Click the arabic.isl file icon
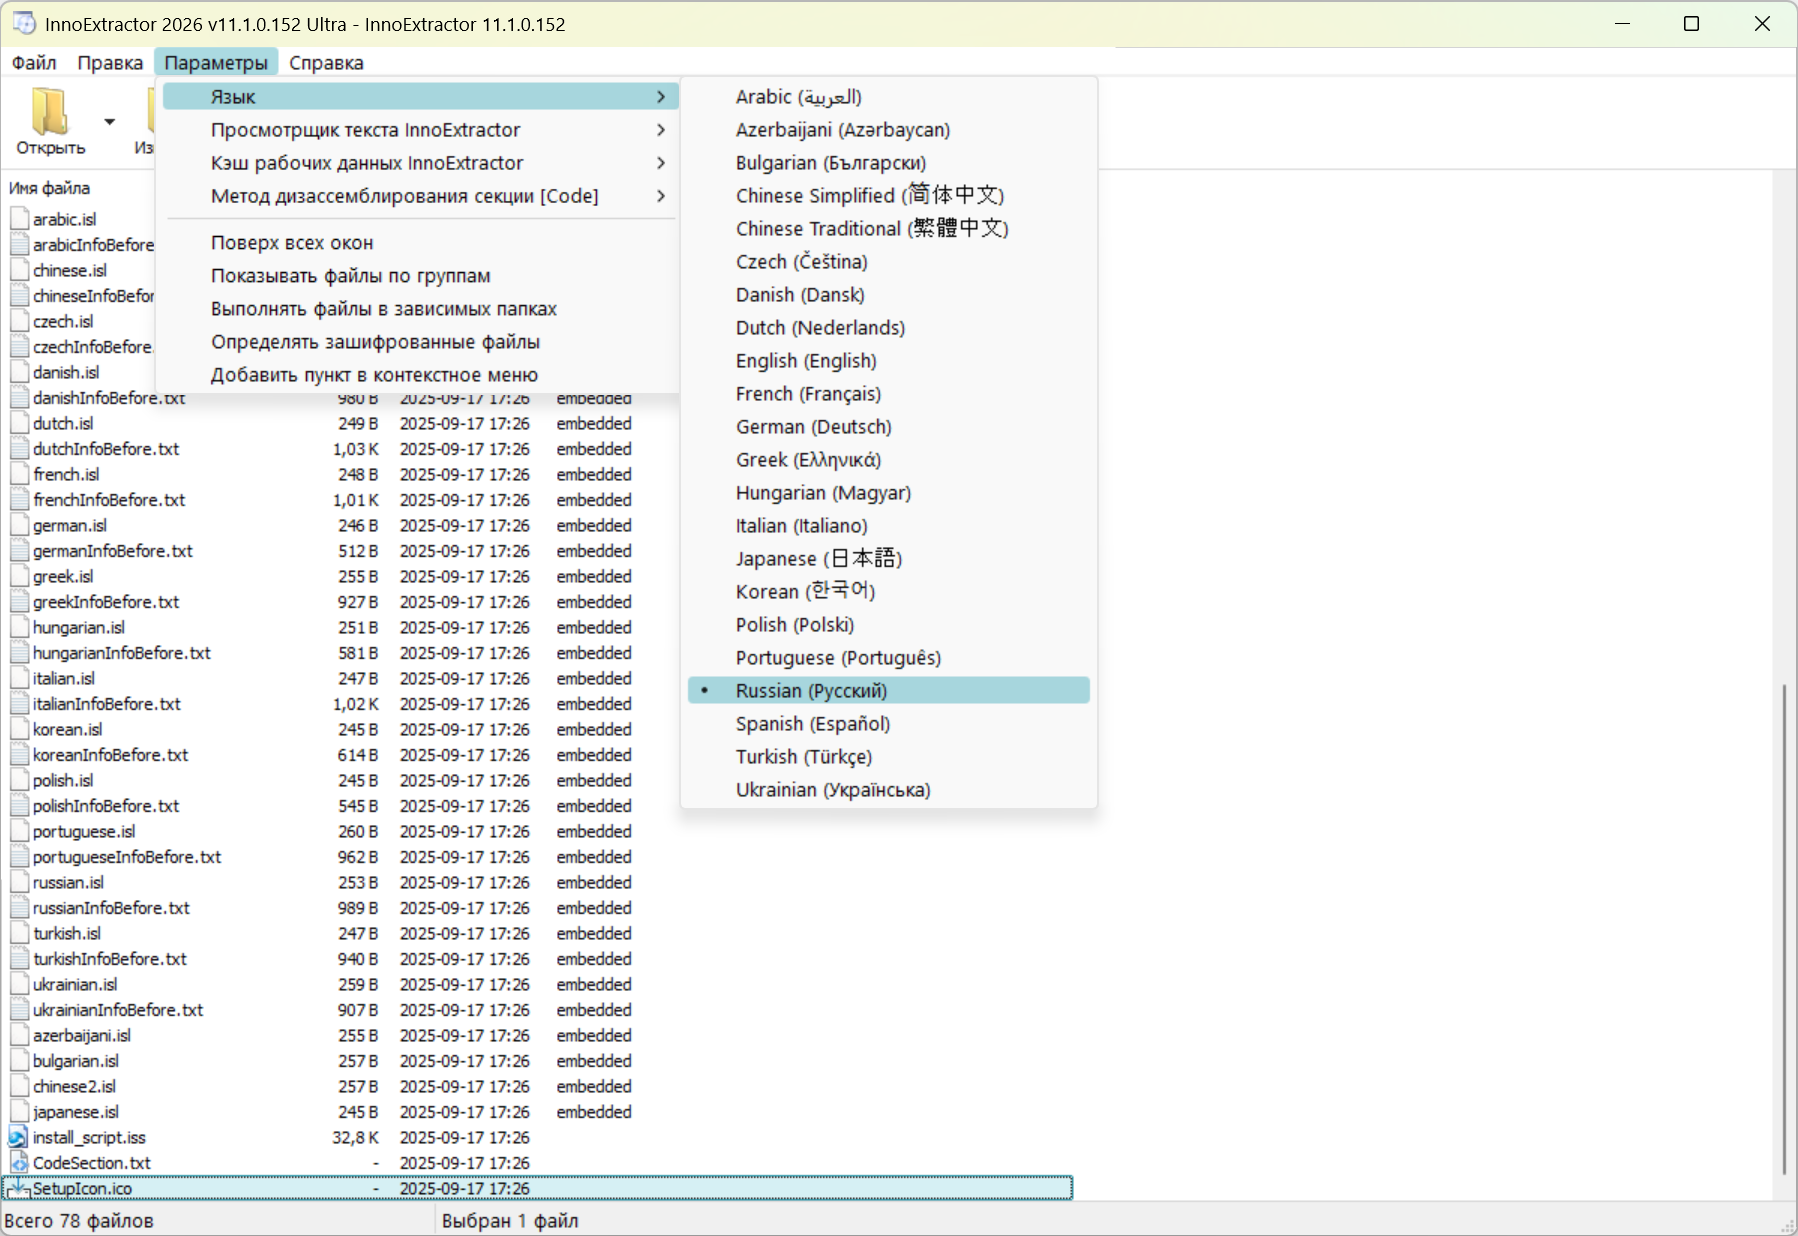 [18, 219]
